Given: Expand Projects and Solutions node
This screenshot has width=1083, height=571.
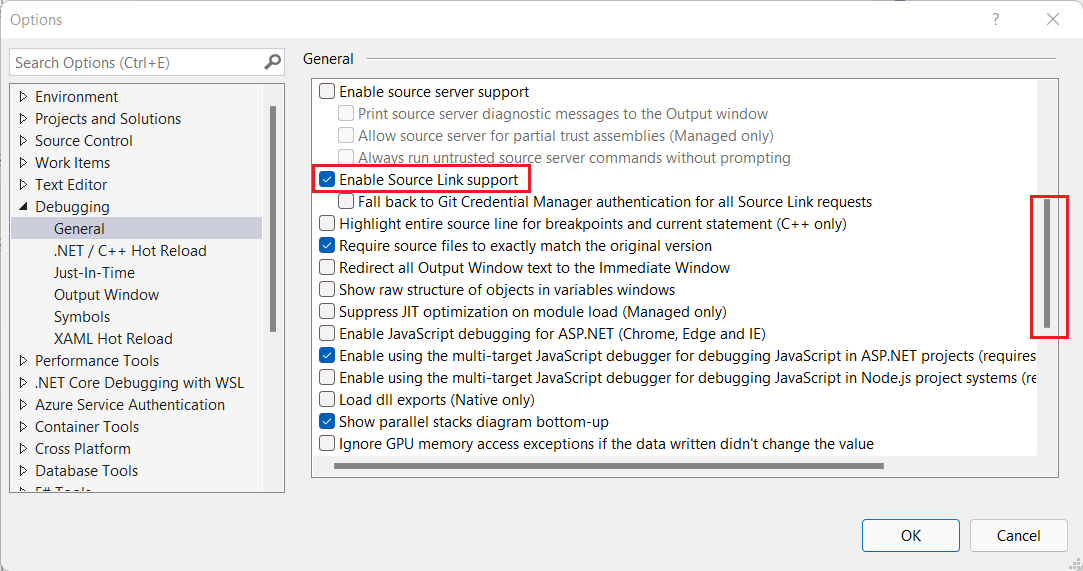Looking at the screenshot, I should (x=23, y=119).
